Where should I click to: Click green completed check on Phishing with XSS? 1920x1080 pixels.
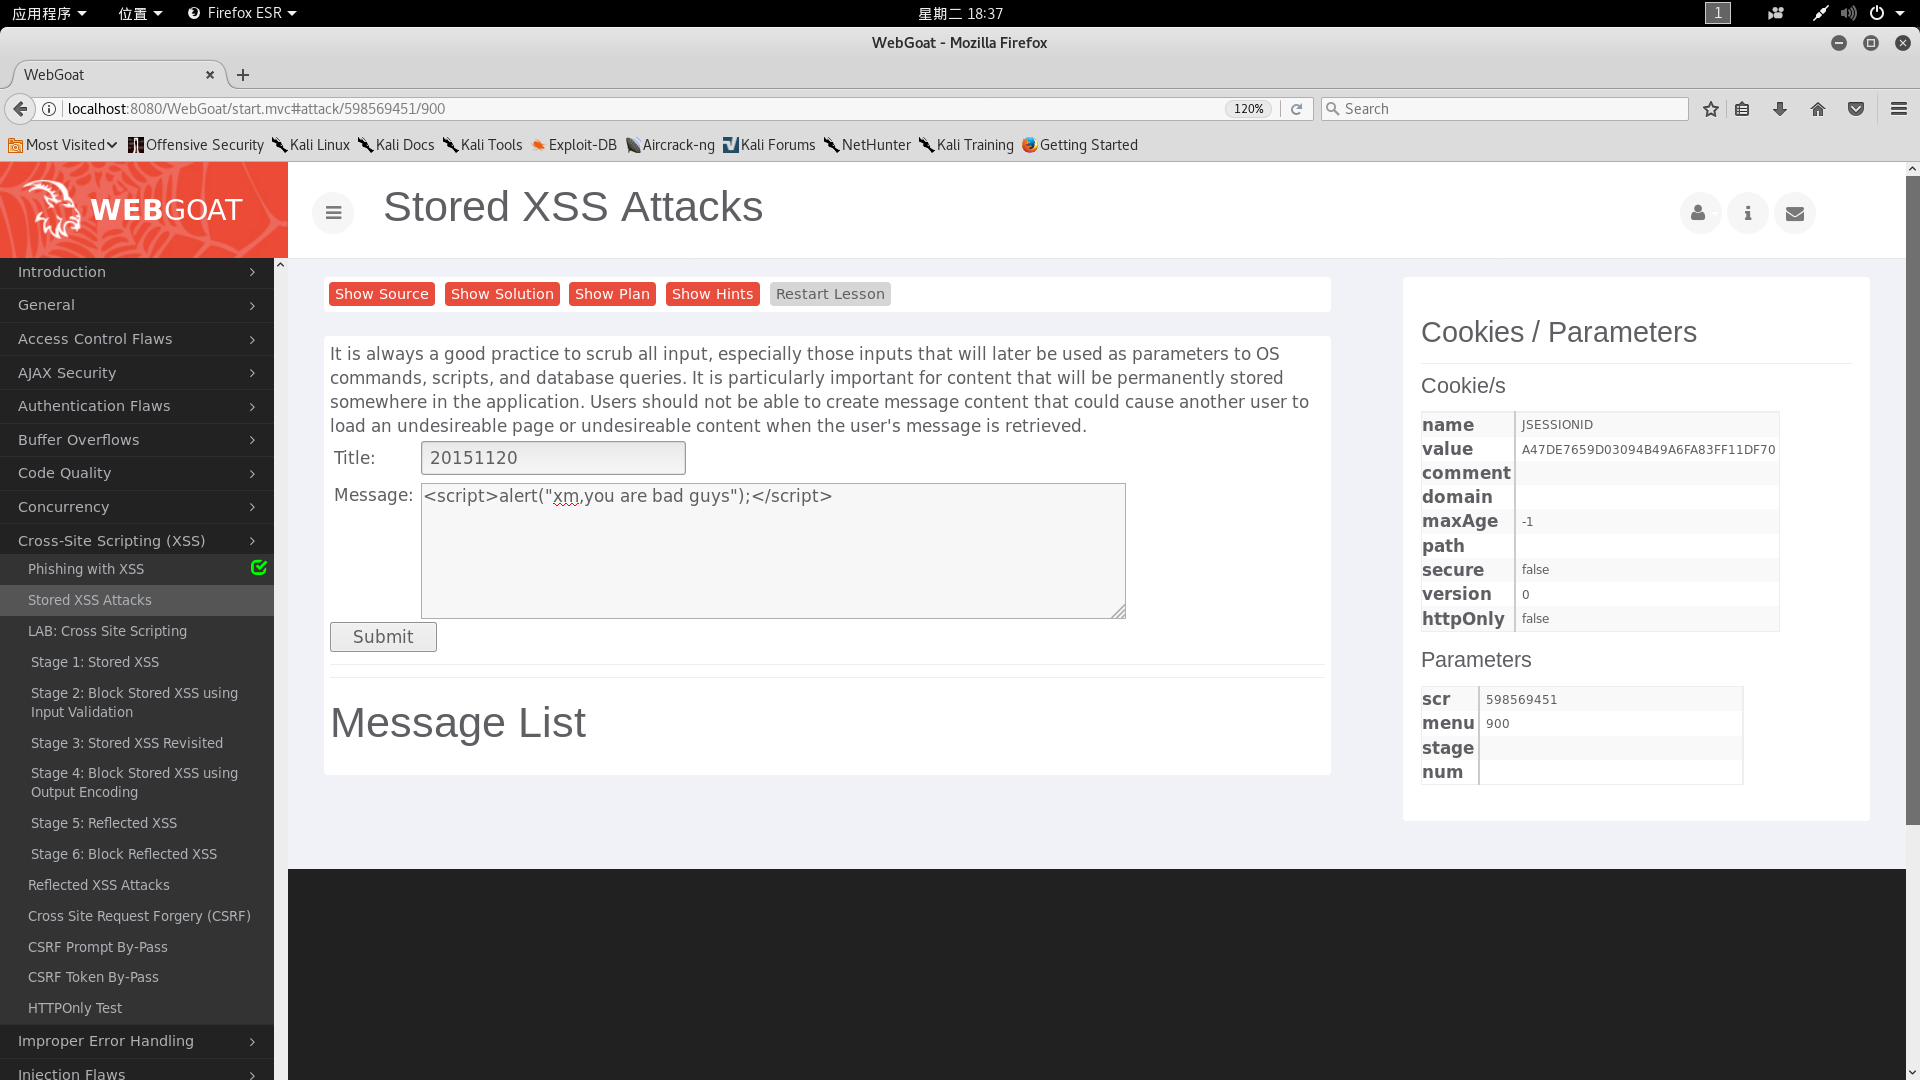click(259, 568)
